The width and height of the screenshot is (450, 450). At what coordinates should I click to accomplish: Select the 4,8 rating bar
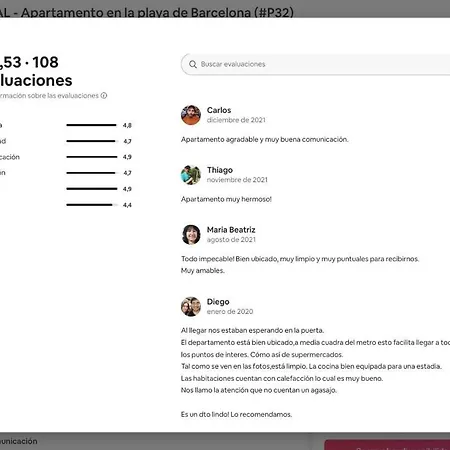[92, 125]
